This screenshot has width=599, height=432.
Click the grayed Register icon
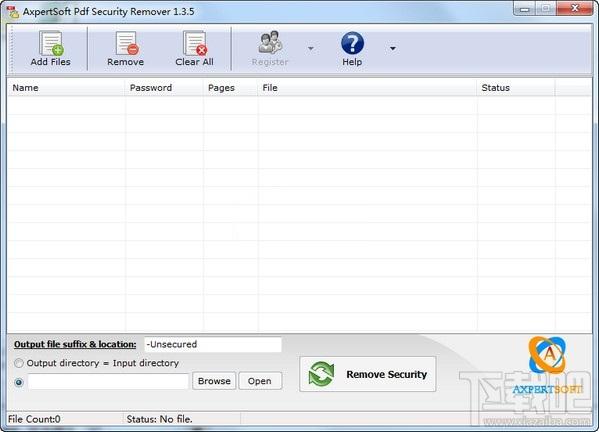(x=270, y=42)
